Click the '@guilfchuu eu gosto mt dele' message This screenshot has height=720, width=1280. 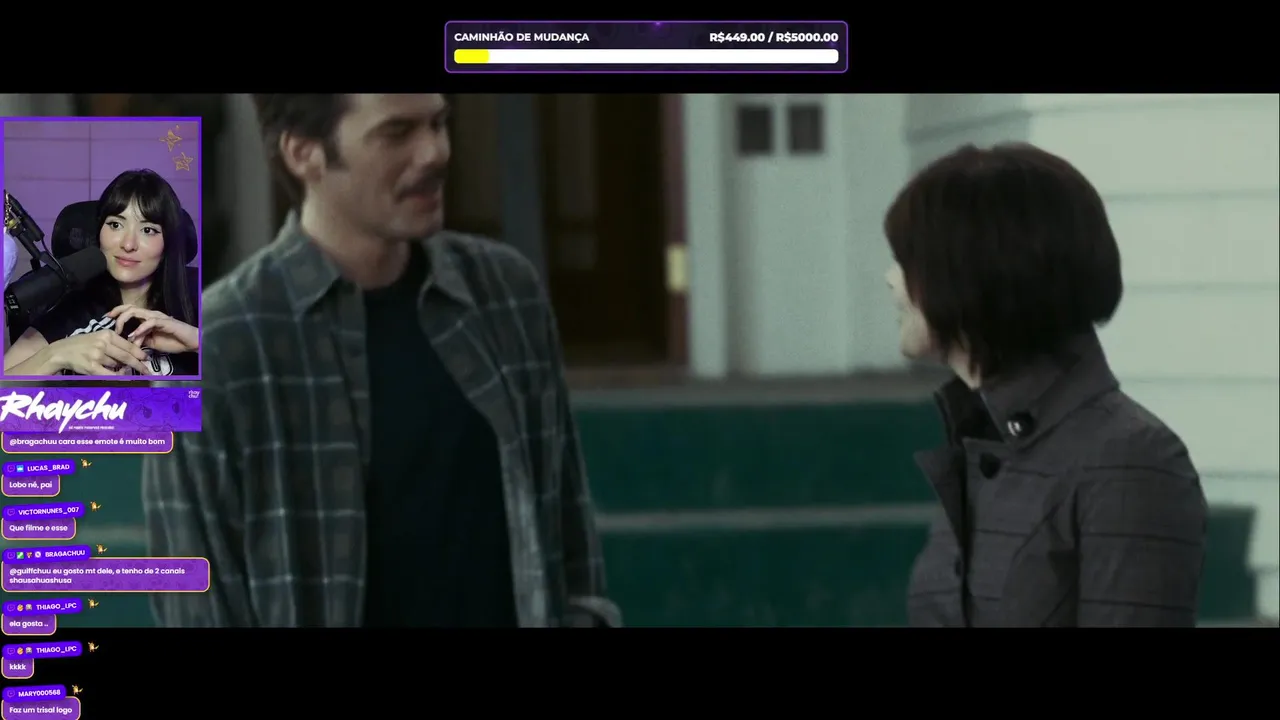105,575
